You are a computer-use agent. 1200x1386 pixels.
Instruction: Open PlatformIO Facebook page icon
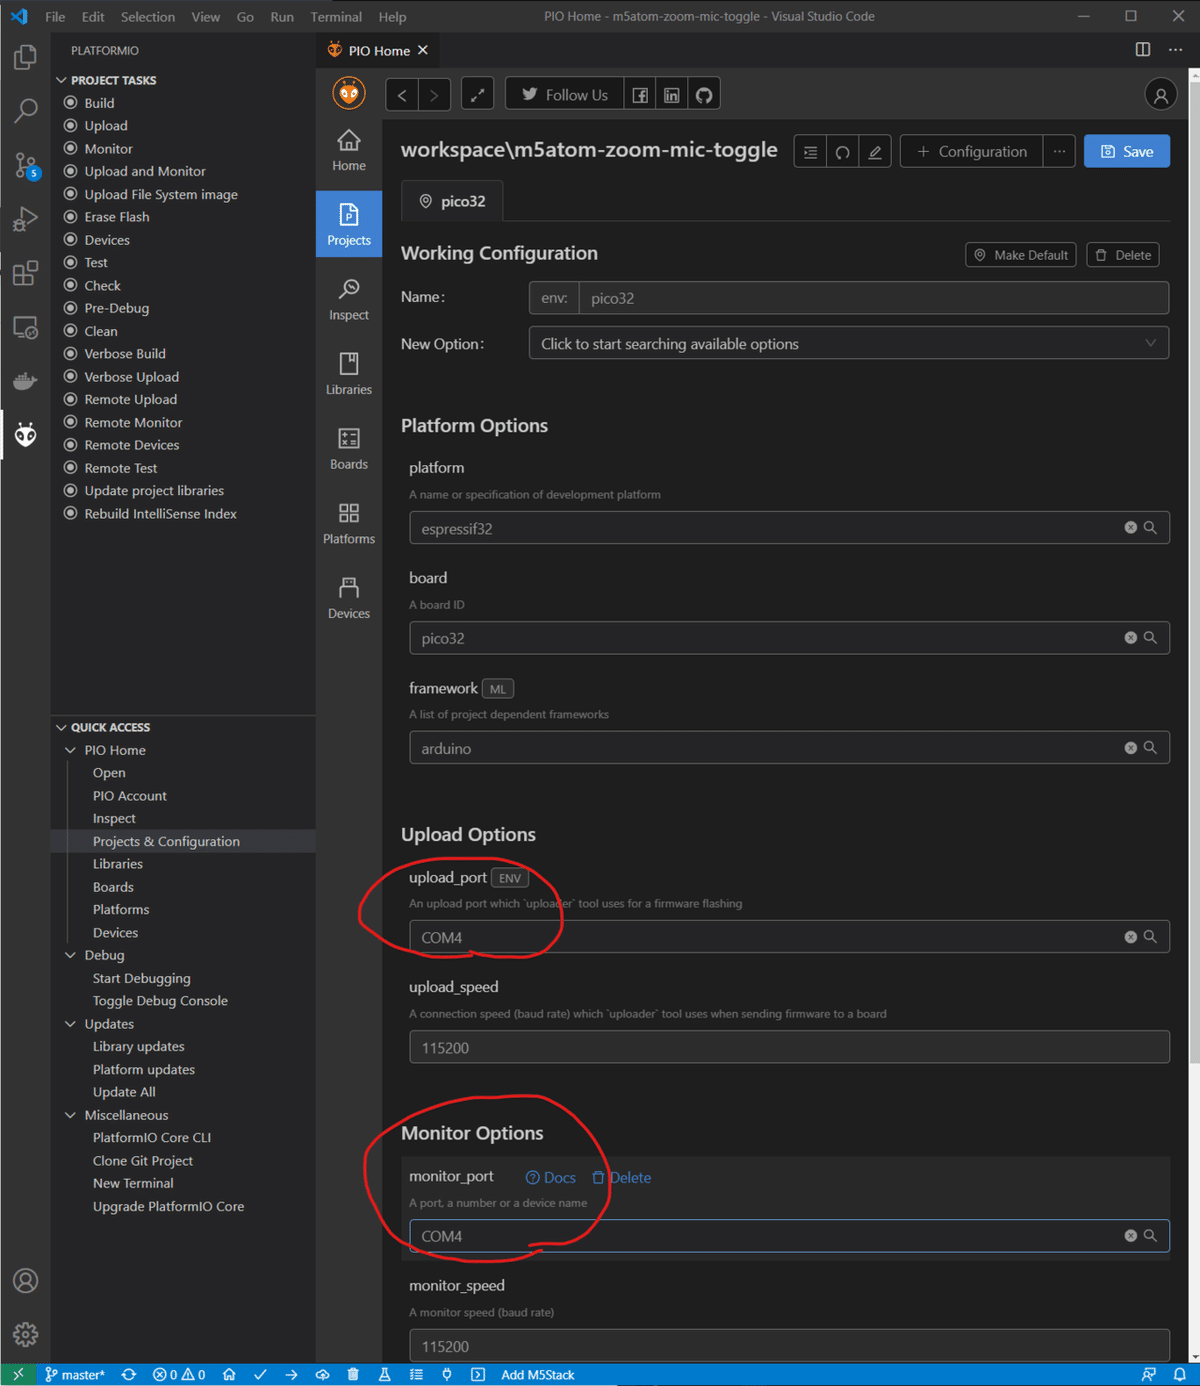point(640,95)
